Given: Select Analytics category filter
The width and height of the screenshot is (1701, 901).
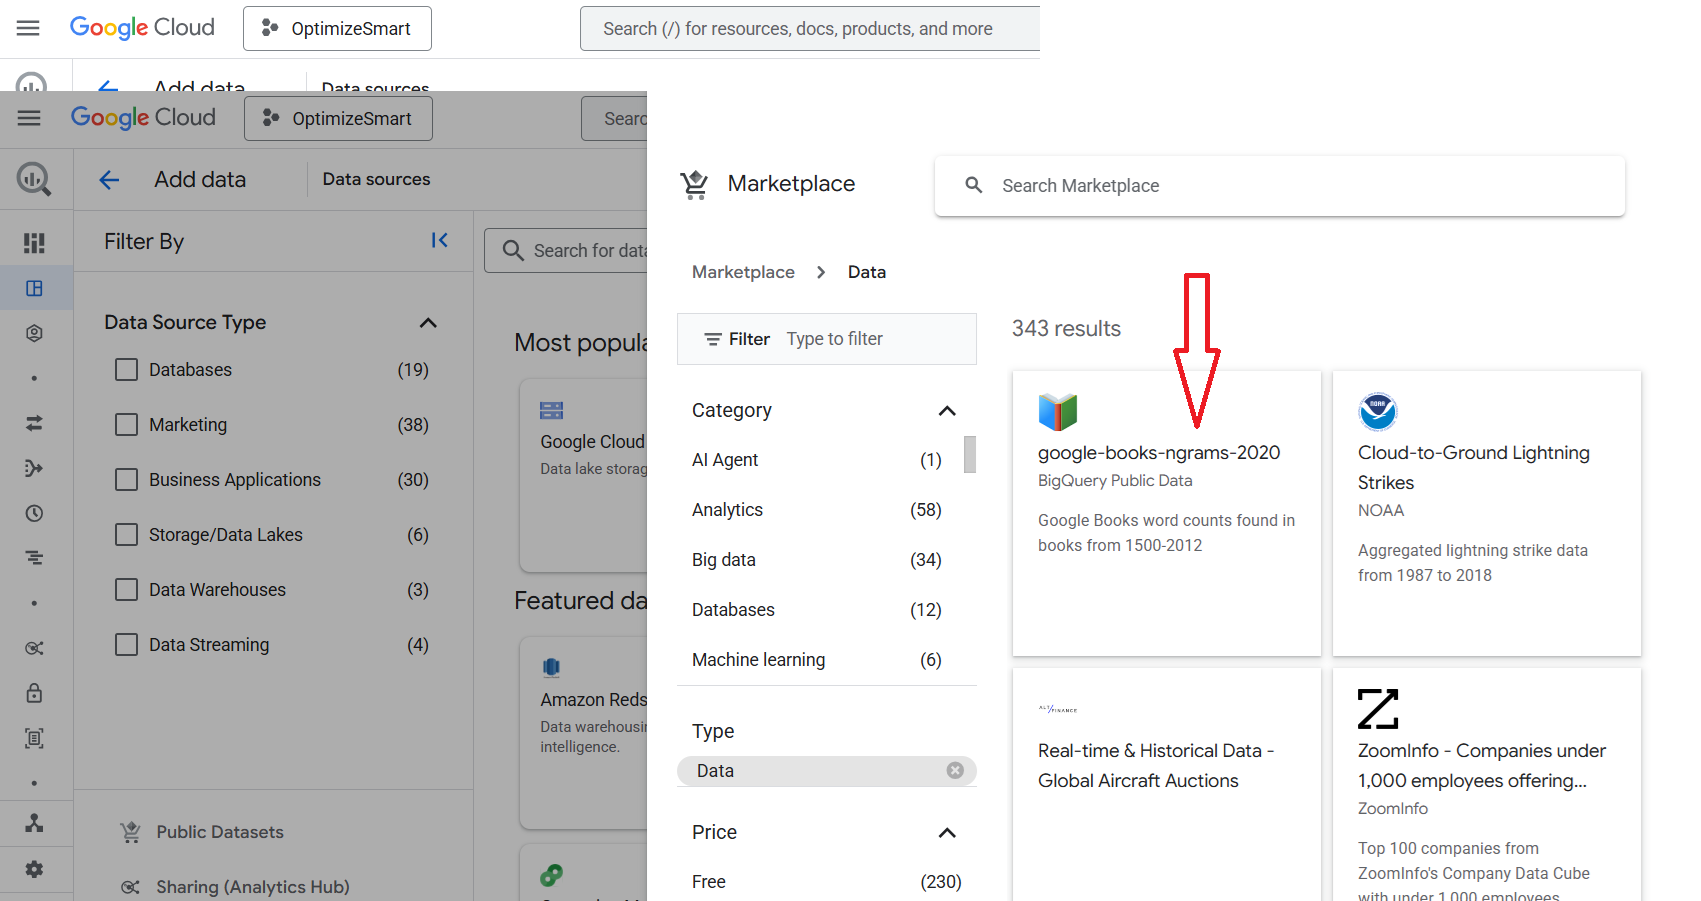Looking at the screenshot, I should 727,510.
